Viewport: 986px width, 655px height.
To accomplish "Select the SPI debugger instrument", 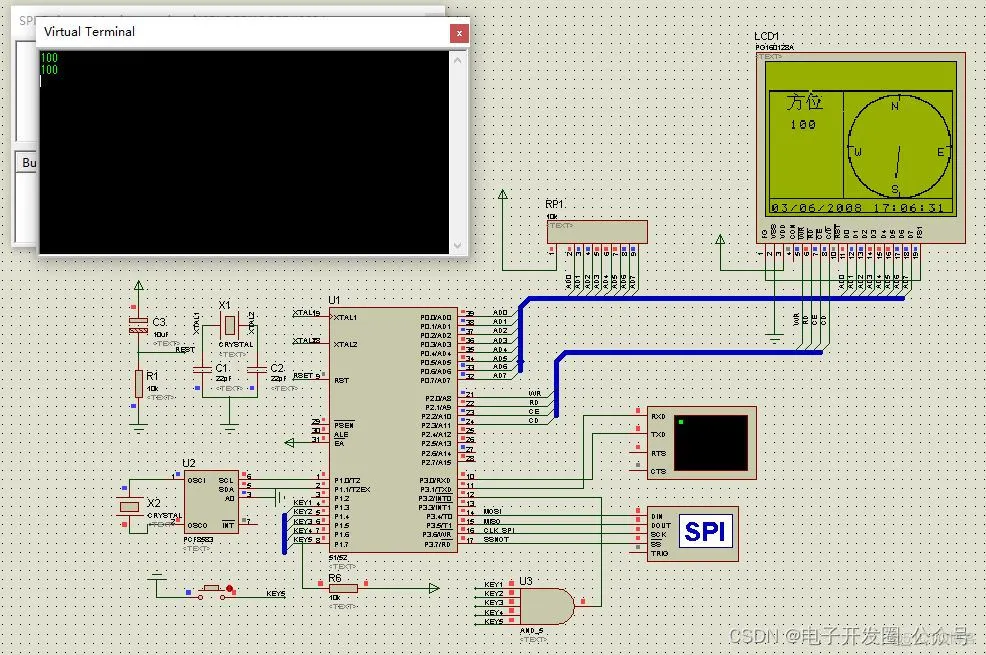I will coord(692,534).
